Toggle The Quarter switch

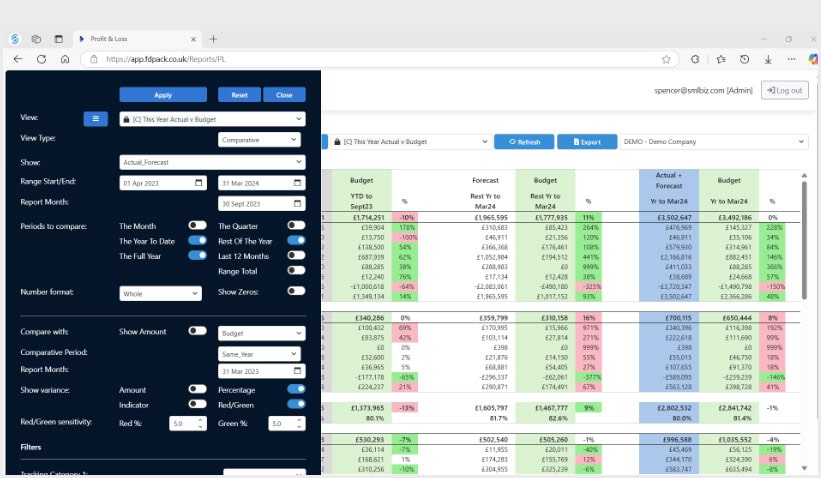[296, 225]
